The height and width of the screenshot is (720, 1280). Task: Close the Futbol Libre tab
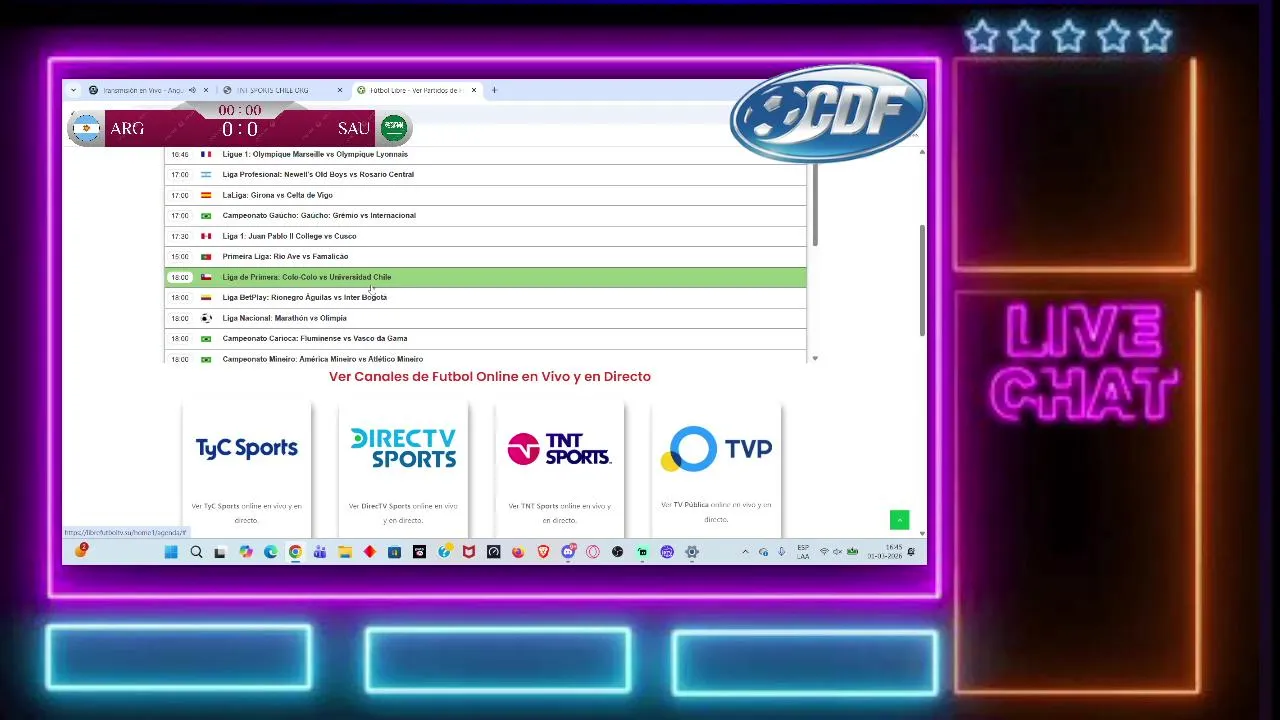[474, 90]
